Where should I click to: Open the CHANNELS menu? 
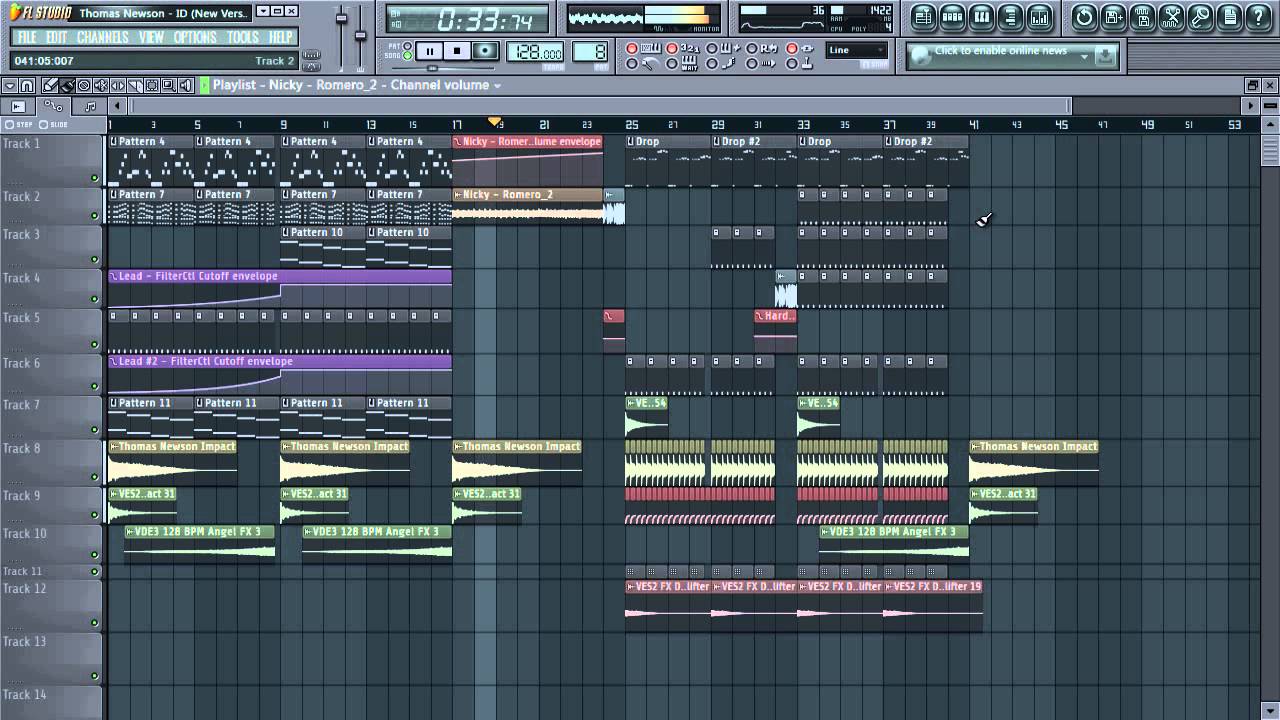103,37
